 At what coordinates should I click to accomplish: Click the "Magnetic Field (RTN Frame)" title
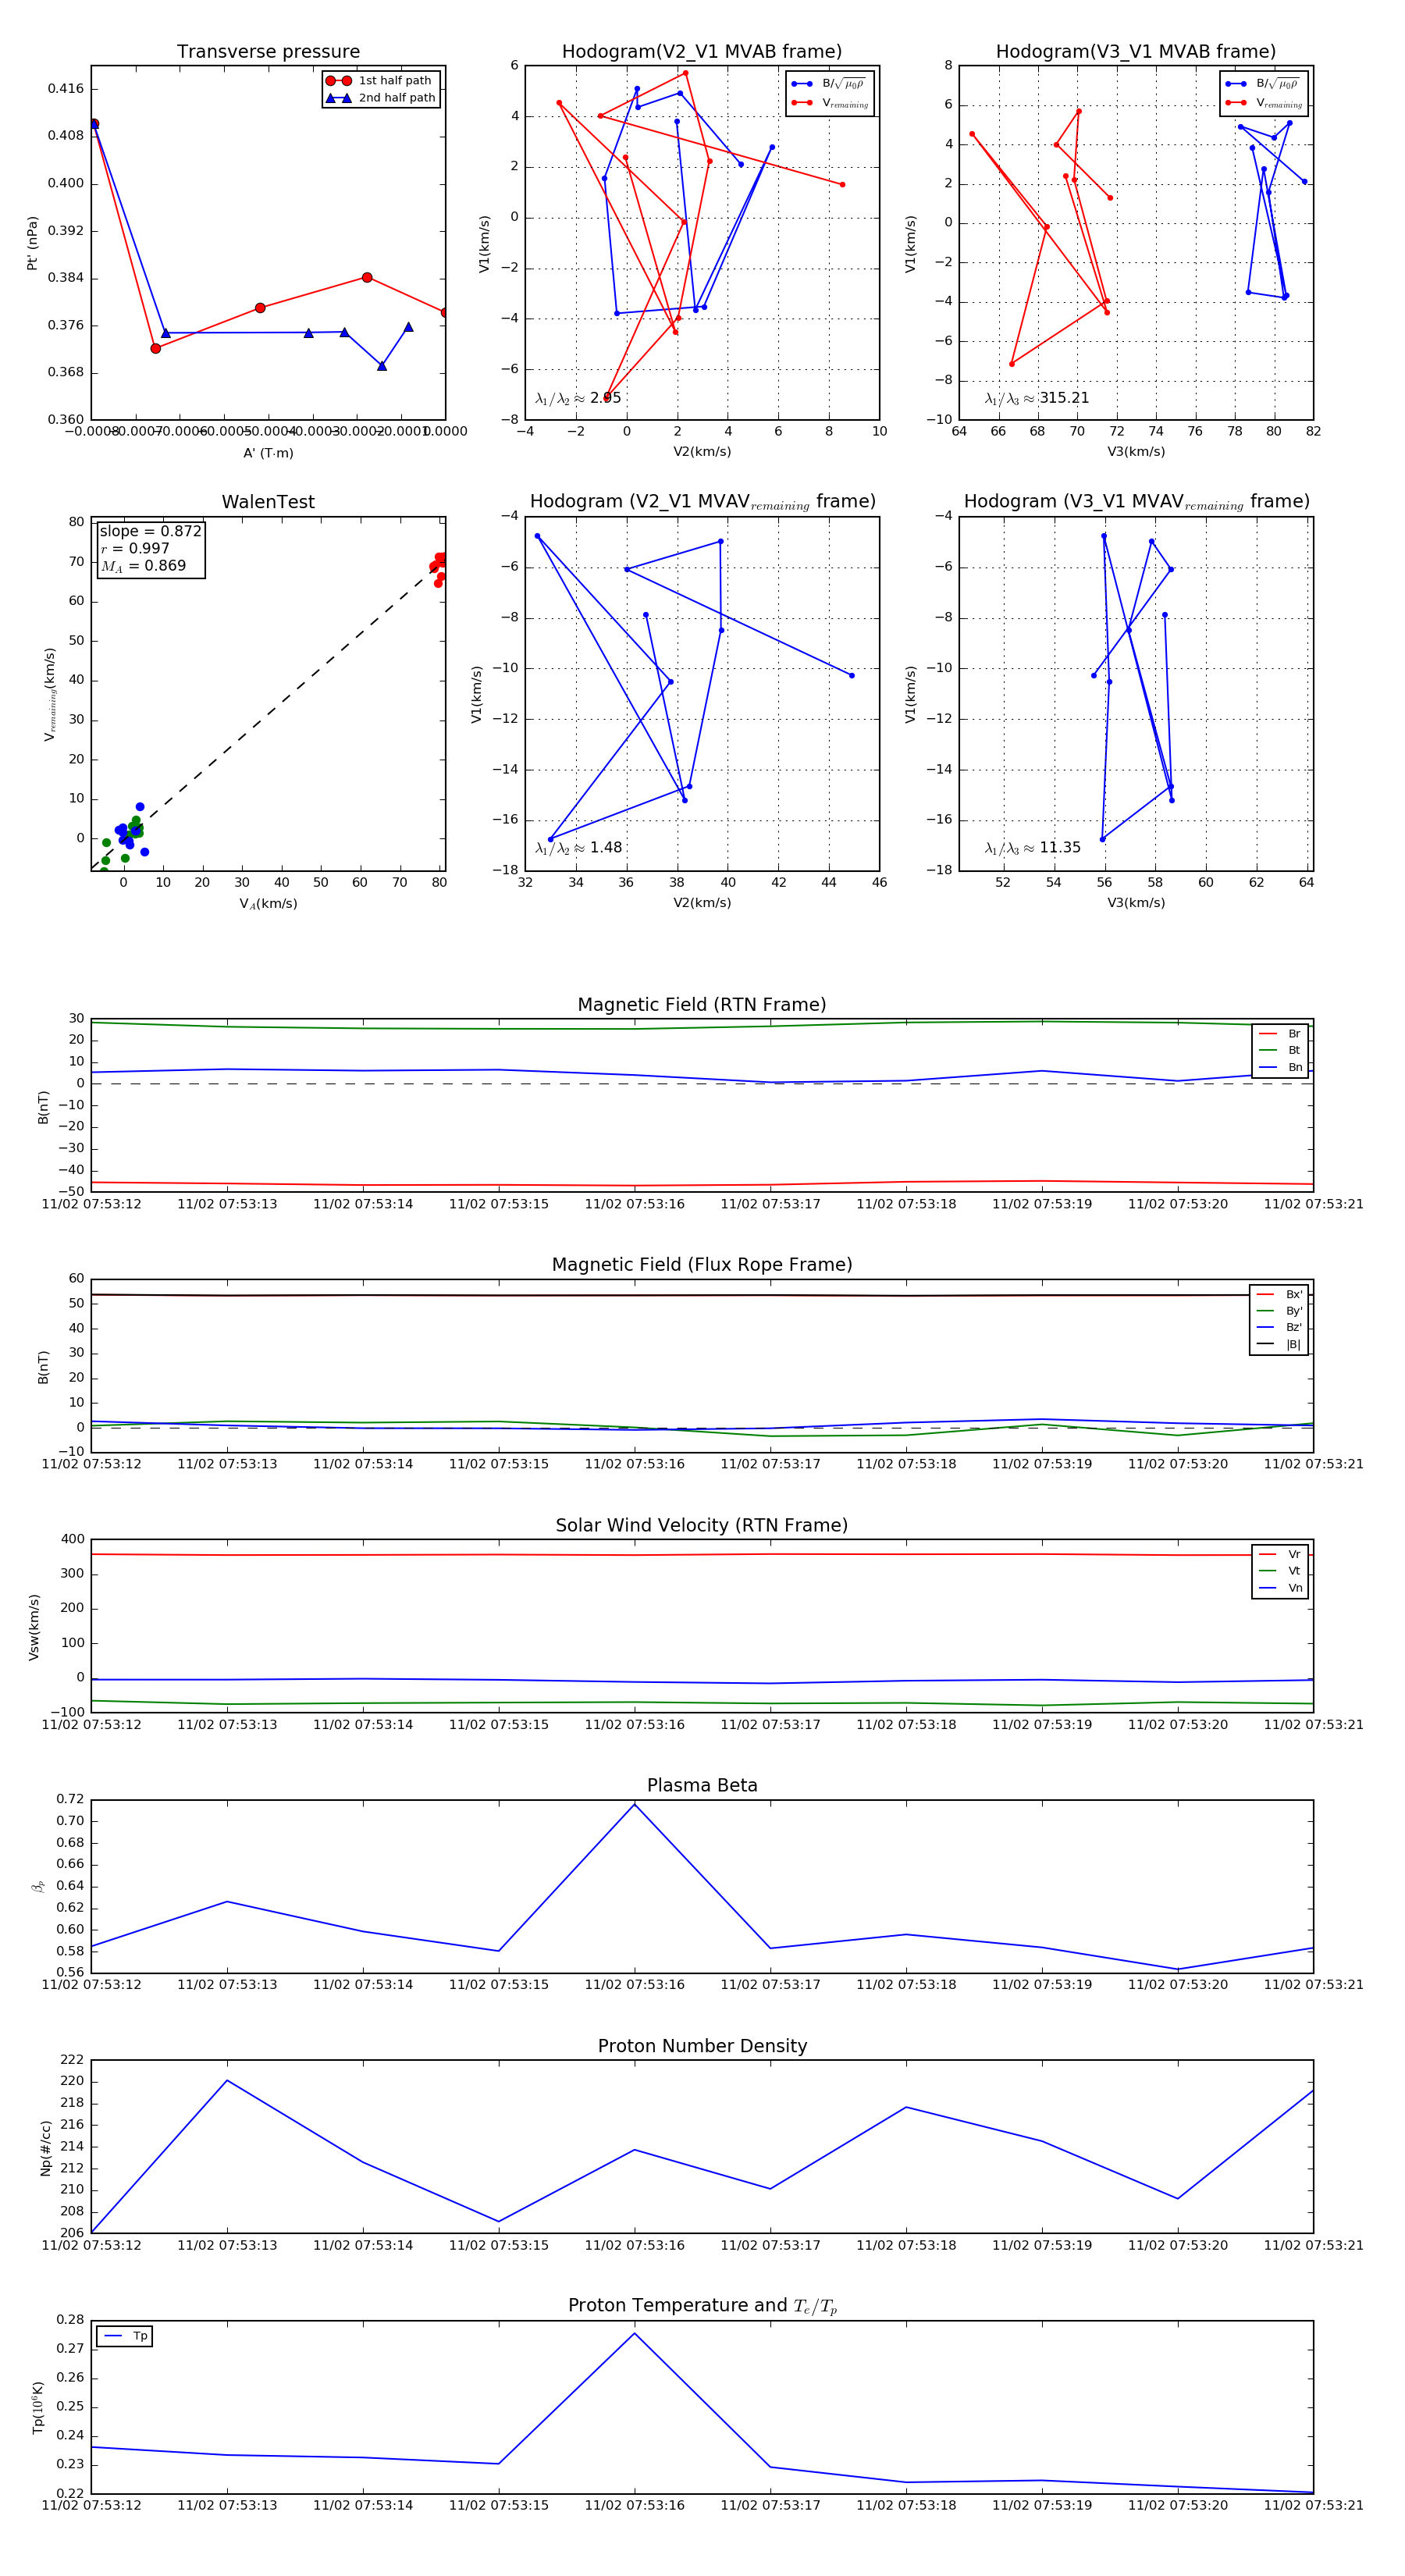702,1005
